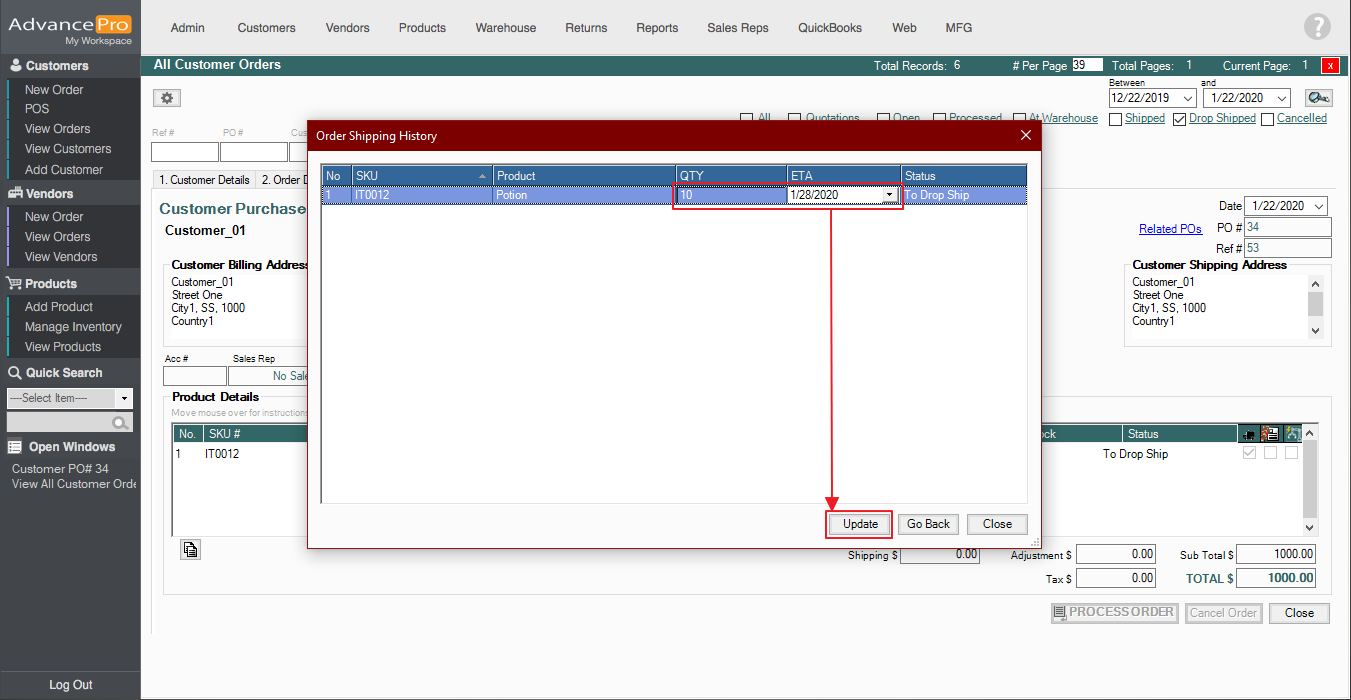Enable the Shipped filter checkbox
The height and width of the screenshot is (700, 1351).
[x=1116, y=119]
